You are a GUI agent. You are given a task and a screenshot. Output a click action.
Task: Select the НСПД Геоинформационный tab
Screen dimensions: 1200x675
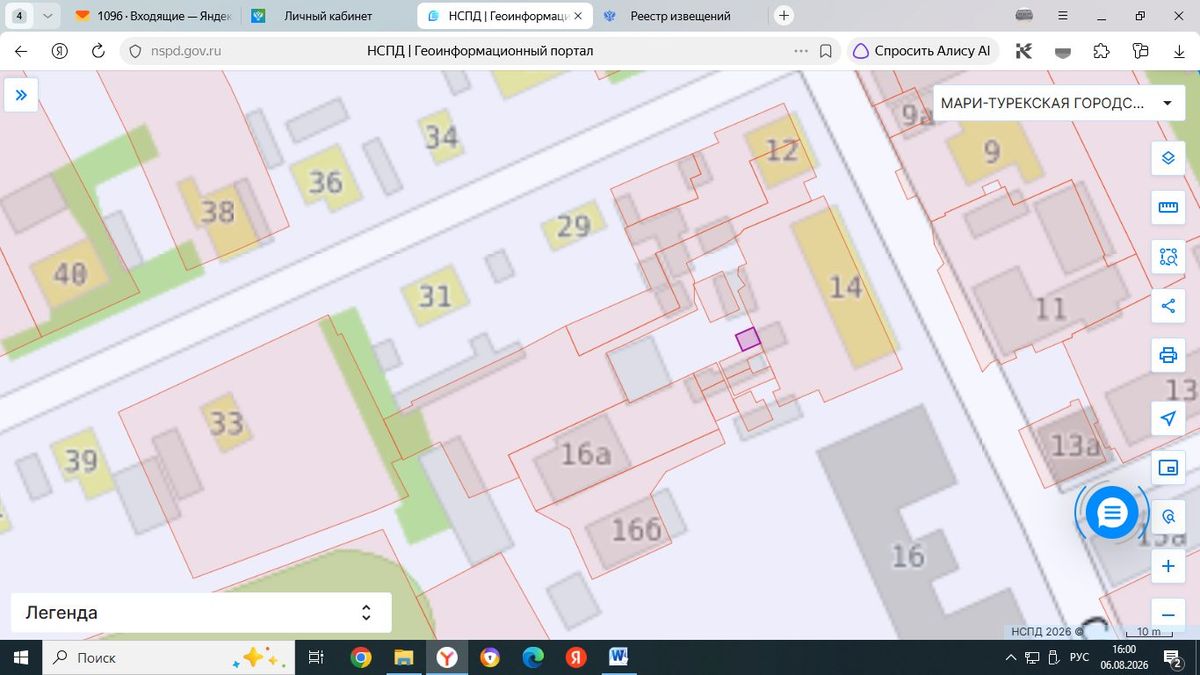[503, 16]
